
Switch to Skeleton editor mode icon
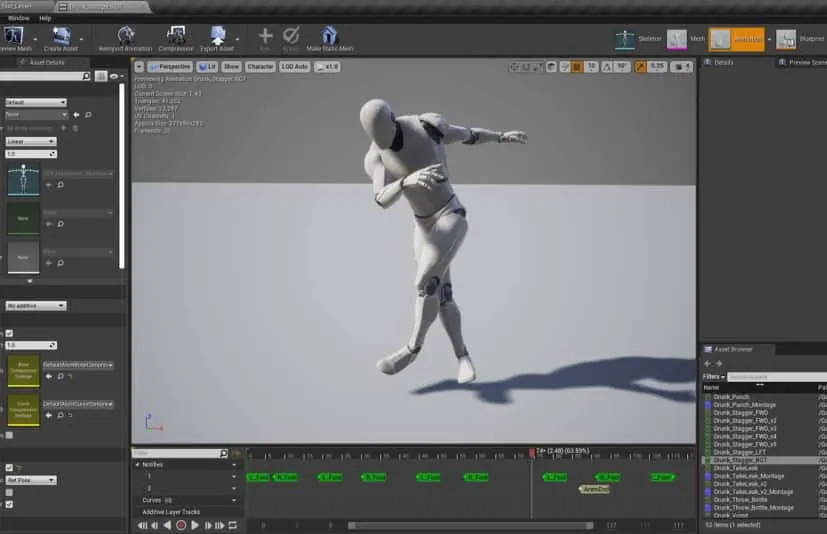[626, 39]
